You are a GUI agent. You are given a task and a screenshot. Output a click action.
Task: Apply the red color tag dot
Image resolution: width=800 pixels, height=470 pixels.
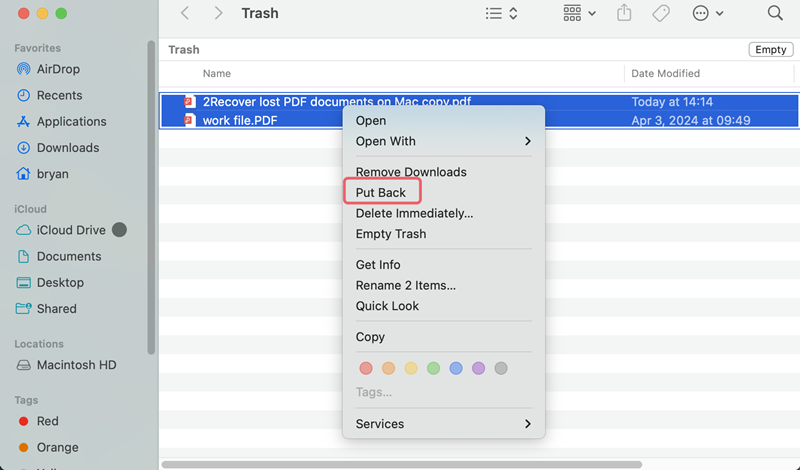[x=365, y=368]
